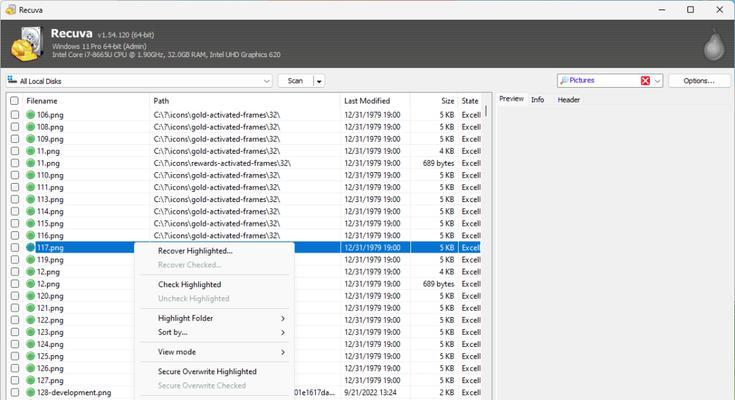Click the Recuva icon in title bar
The width and height of the screenshot is (735, 400).
[10, 9]
